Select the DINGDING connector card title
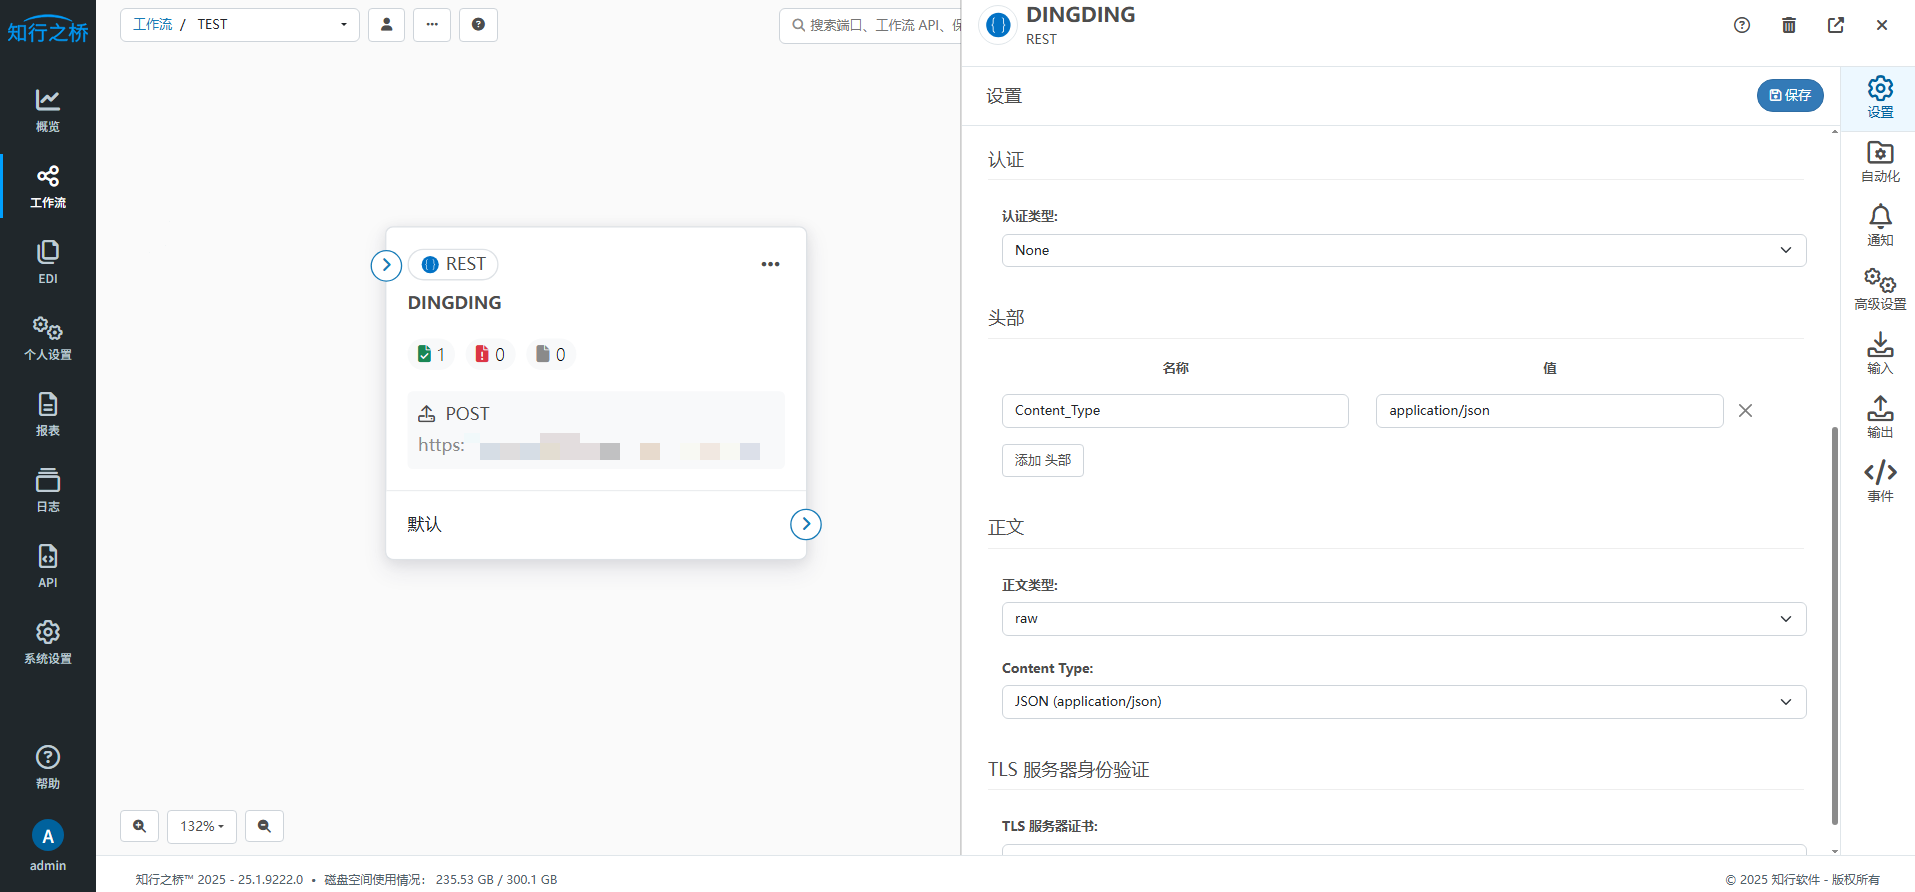1915x892 pixels. 455,303
